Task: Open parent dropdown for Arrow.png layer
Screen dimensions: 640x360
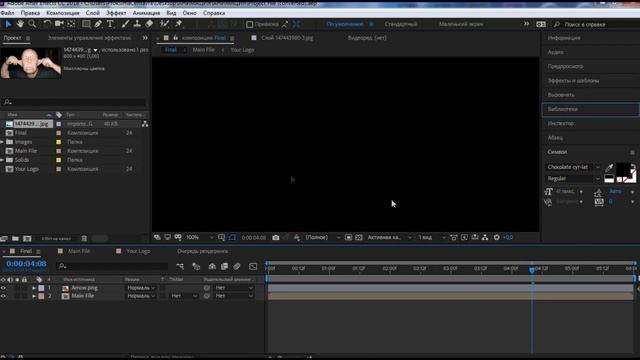Action: click(234, 288)
